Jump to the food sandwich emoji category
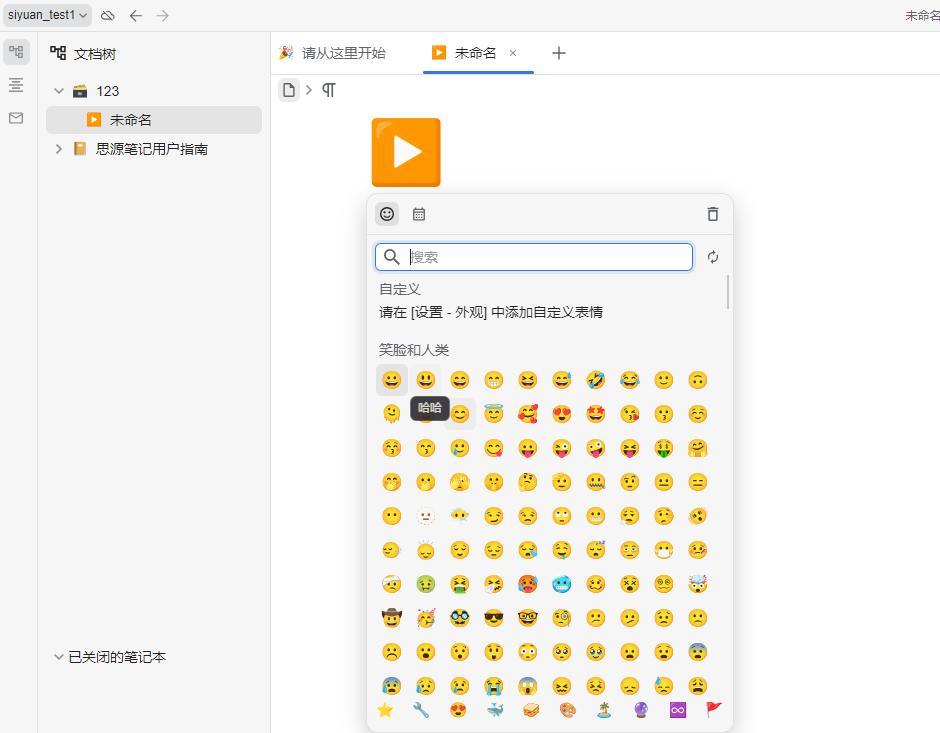The image size is (940, 733). pos(531,710)
